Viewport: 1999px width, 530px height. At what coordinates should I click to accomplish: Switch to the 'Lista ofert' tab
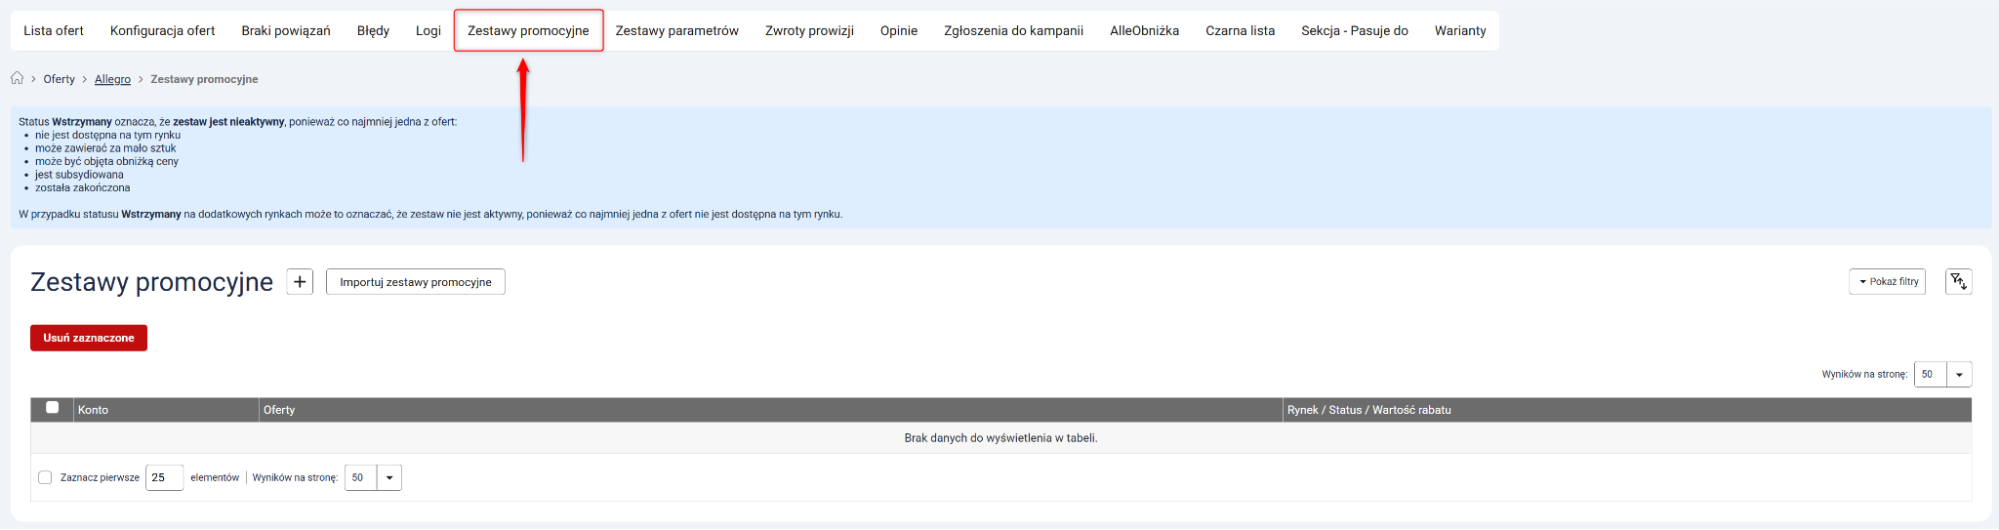(54, 31)
